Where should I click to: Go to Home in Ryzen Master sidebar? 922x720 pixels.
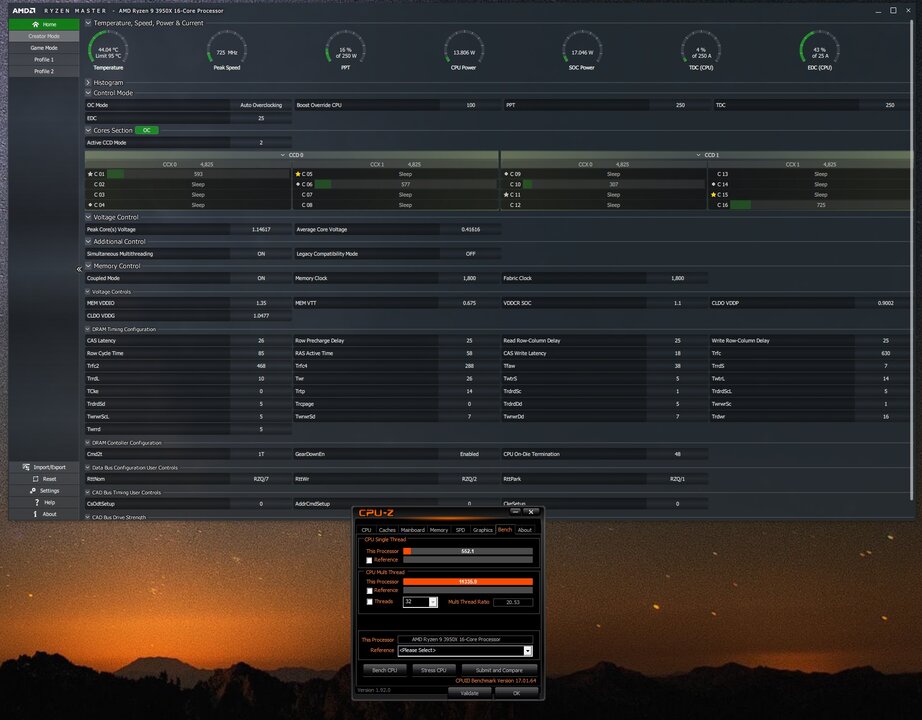[x=44, y=24]
